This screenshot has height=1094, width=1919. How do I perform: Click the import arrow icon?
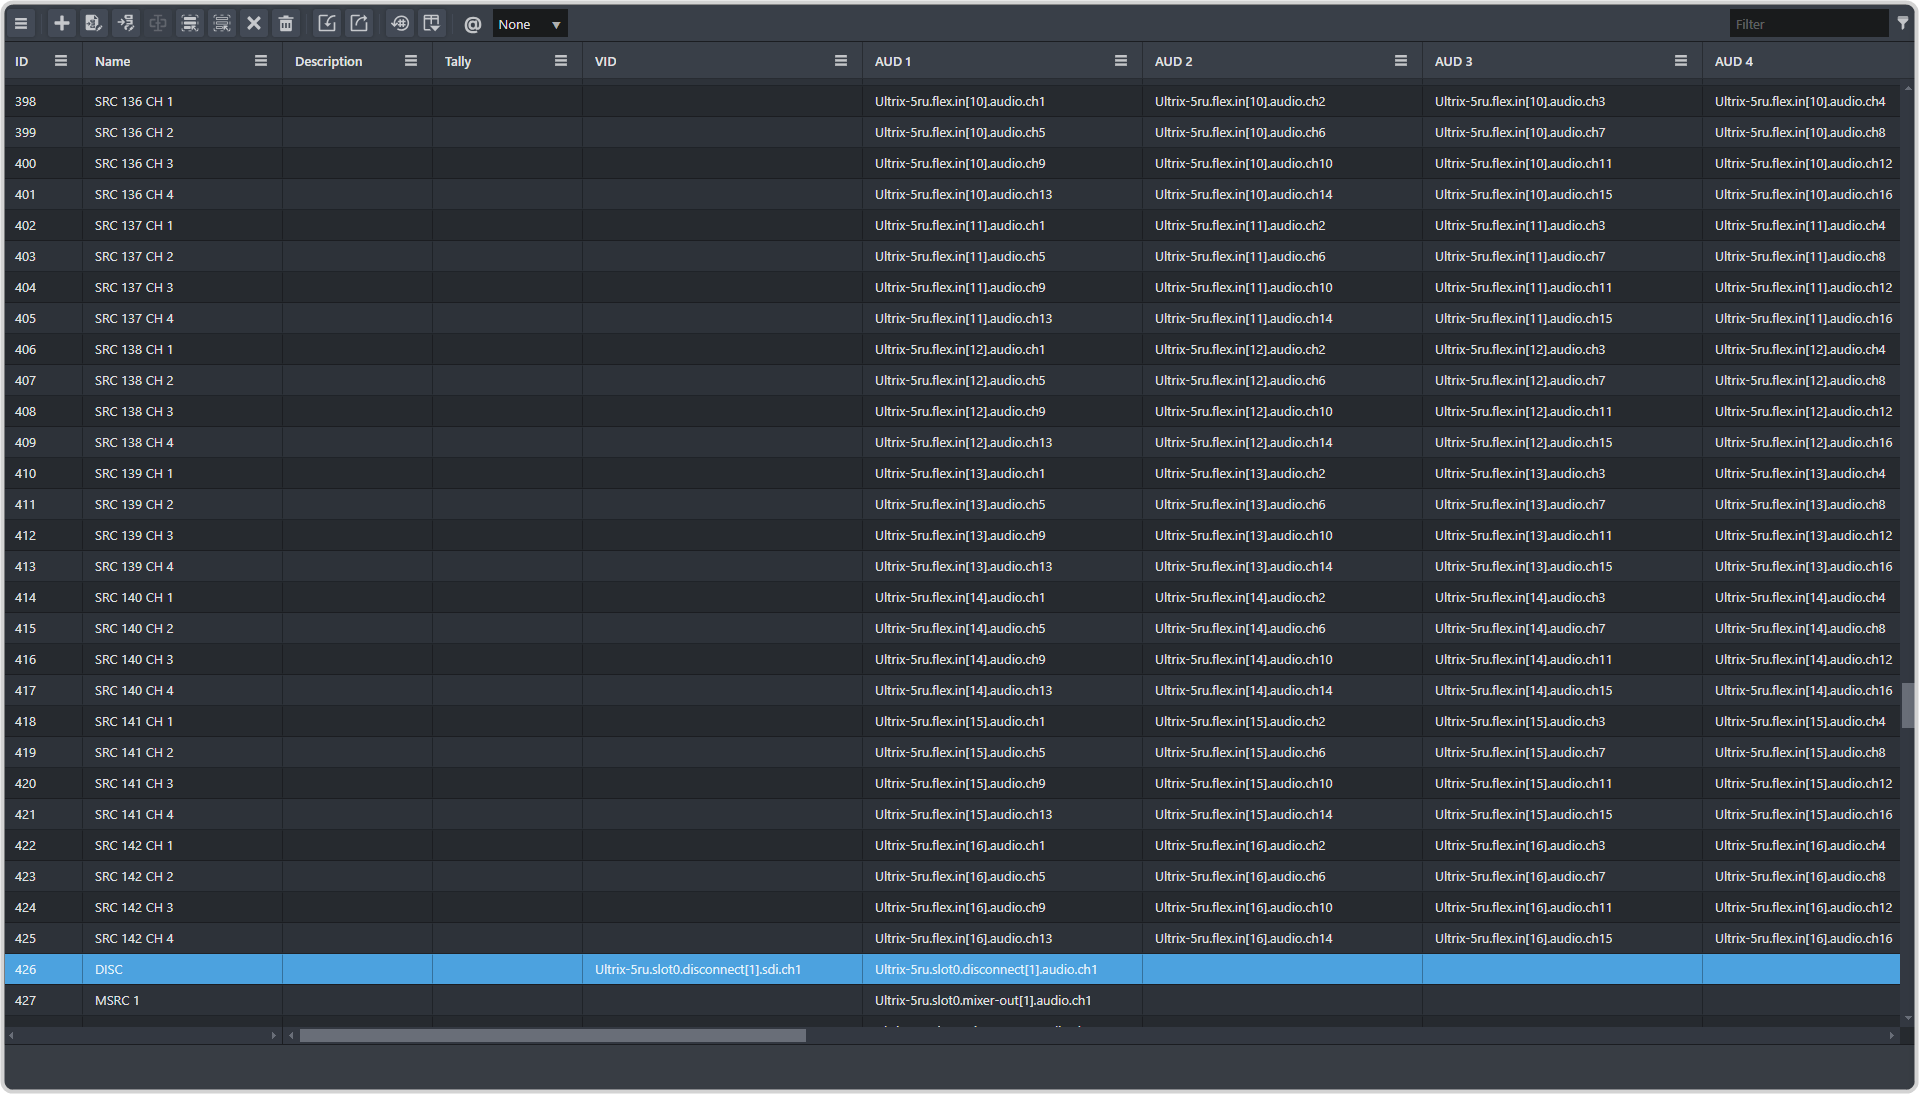tap(327, 24)
